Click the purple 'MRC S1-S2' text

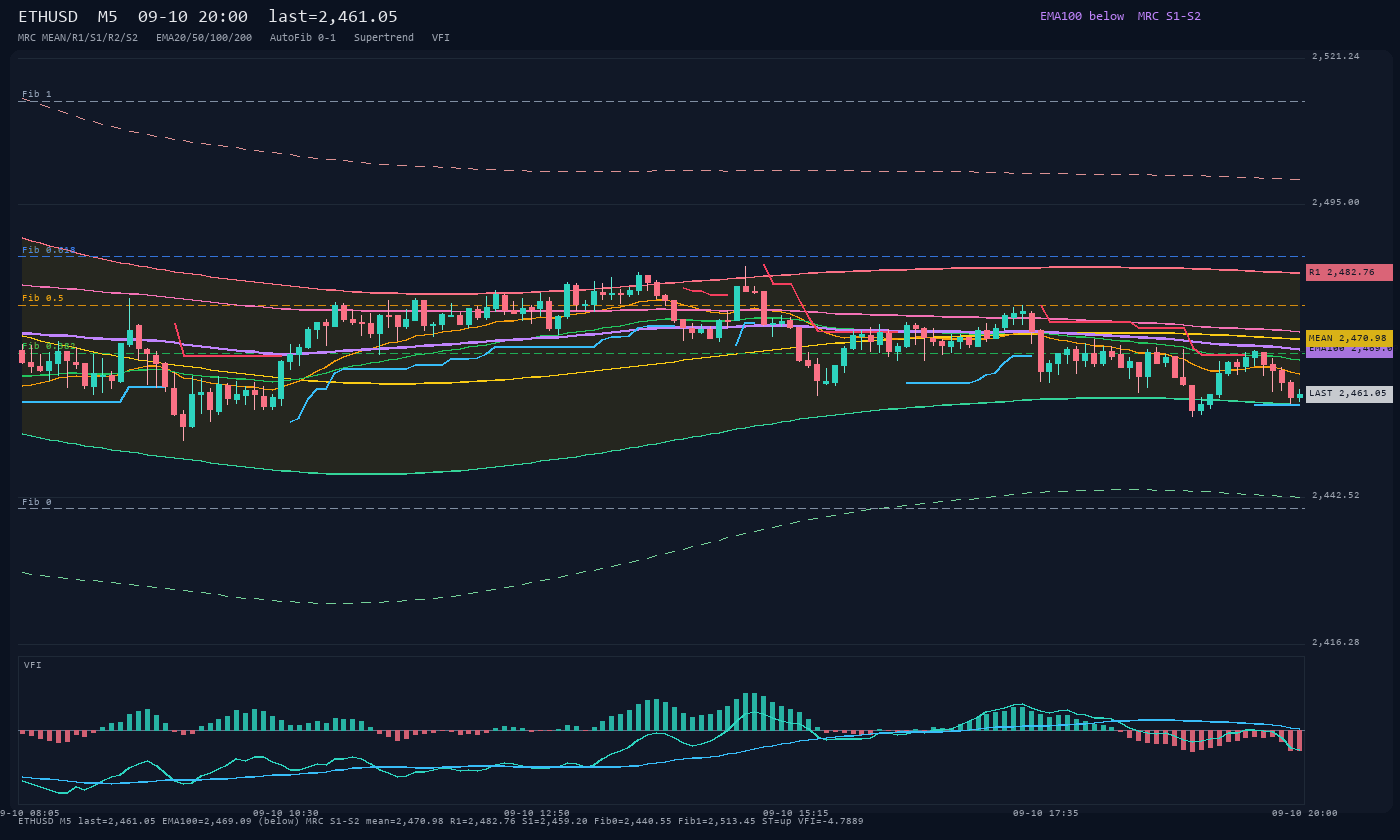[x=1169, y=16]
